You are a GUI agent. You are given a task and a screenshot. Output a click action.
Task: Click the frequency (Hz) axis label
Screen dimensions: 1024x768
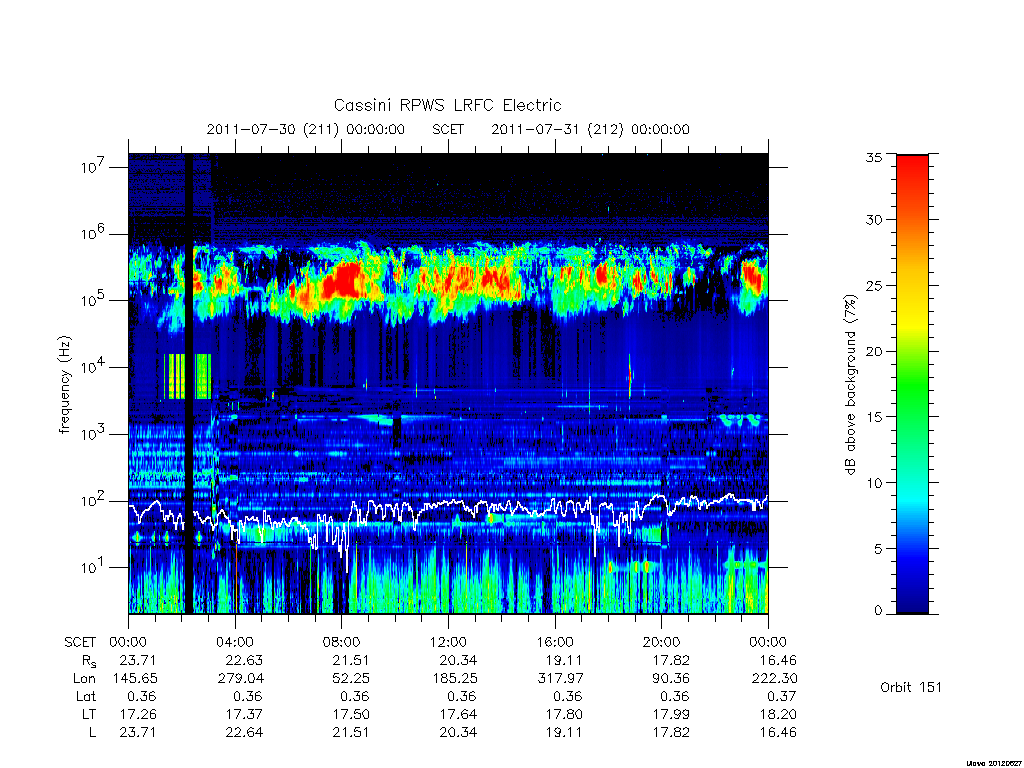pyautogui.click(x=64, y=385)
